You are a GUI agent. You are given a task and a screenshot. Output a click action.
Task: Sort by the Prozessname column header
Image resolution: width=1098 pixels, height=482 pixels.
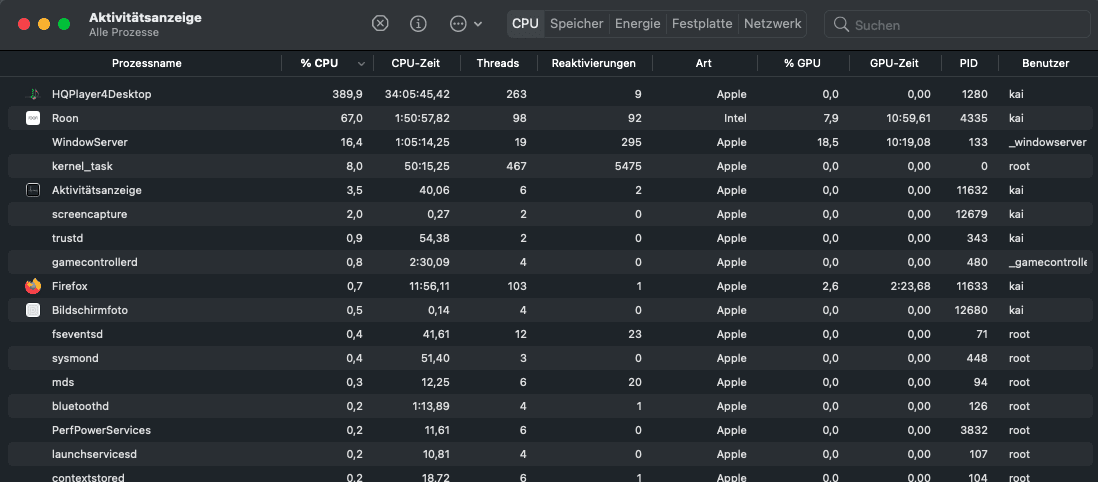pyautogui.click(x=146, y=63)
